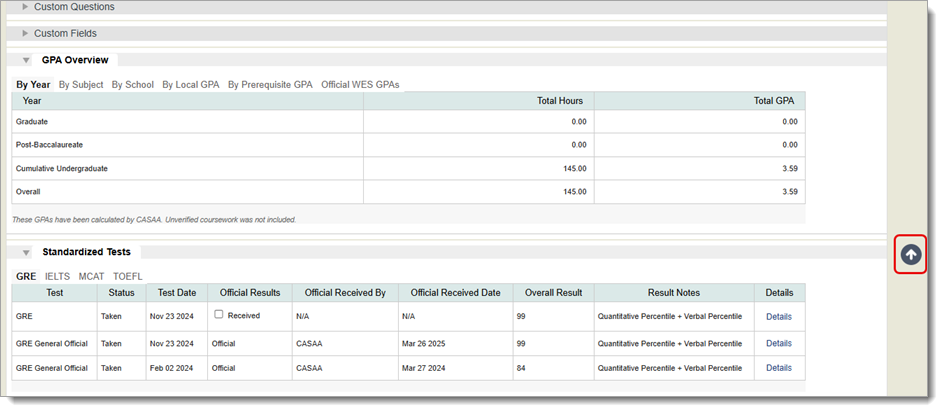Collapse the GPA Overview section
The width and height of the screenshot is (943, 412).
coord(26,60)
